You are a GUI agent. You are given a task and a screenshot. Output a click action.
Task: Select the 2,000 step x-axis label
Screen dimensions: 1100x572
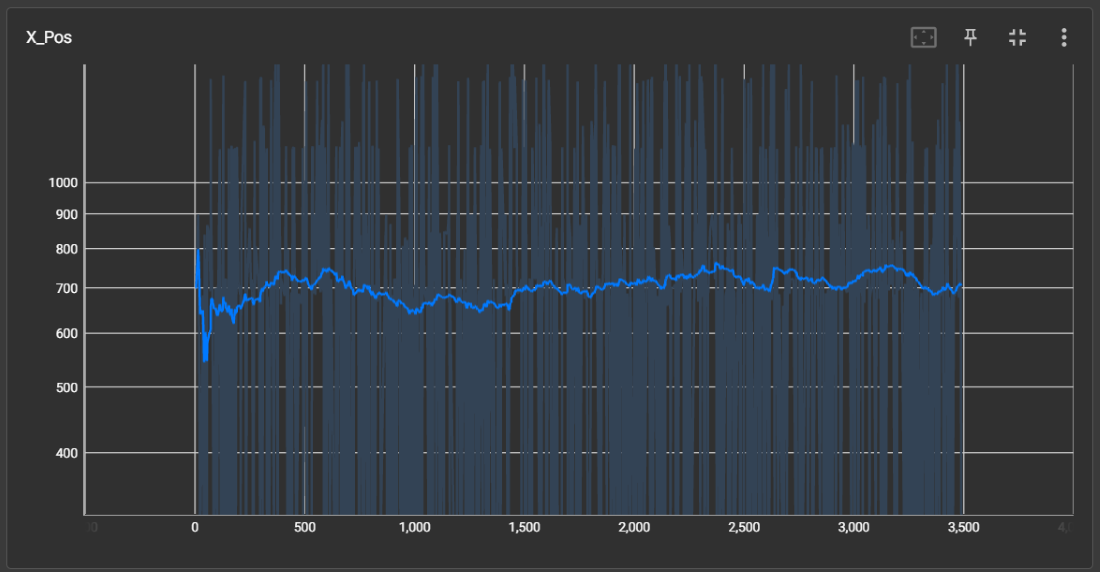pos(634,527)
